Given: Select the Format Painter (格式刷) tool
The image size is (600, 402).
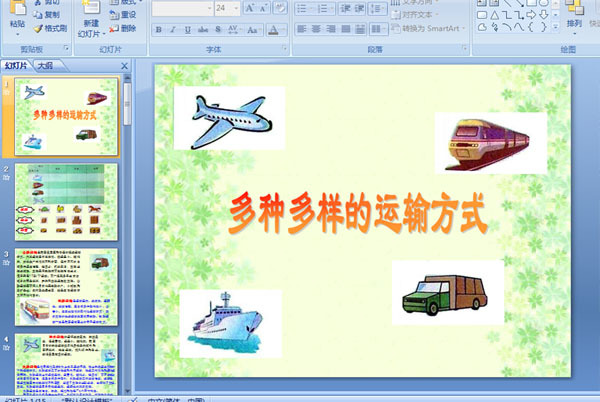Looking at the screenshot, I should [54, 29].
